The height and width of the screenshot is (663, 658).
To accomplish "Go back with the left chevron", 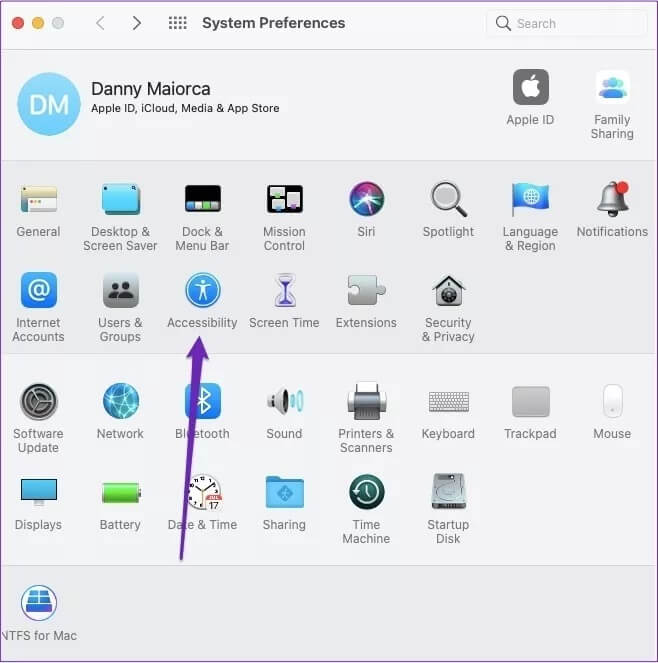I will click(x=100, y=23).
